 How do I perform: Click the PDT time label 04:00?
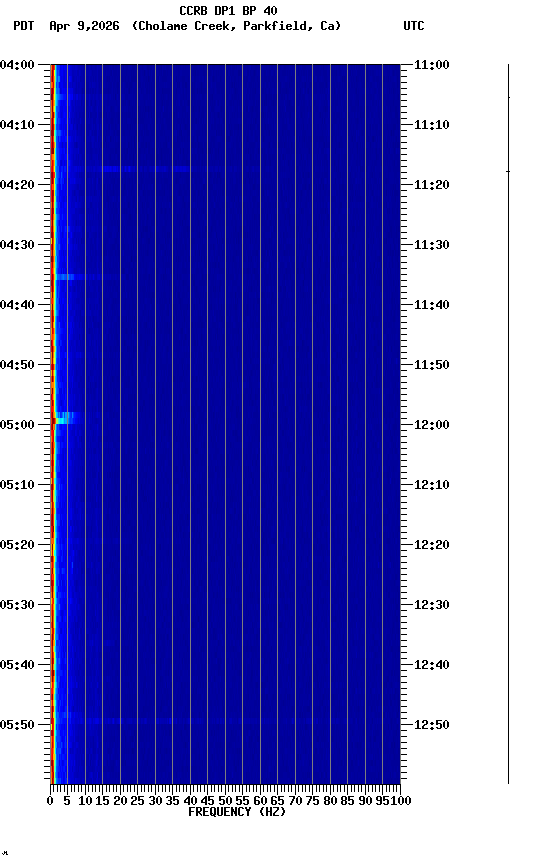pos(17,65)
